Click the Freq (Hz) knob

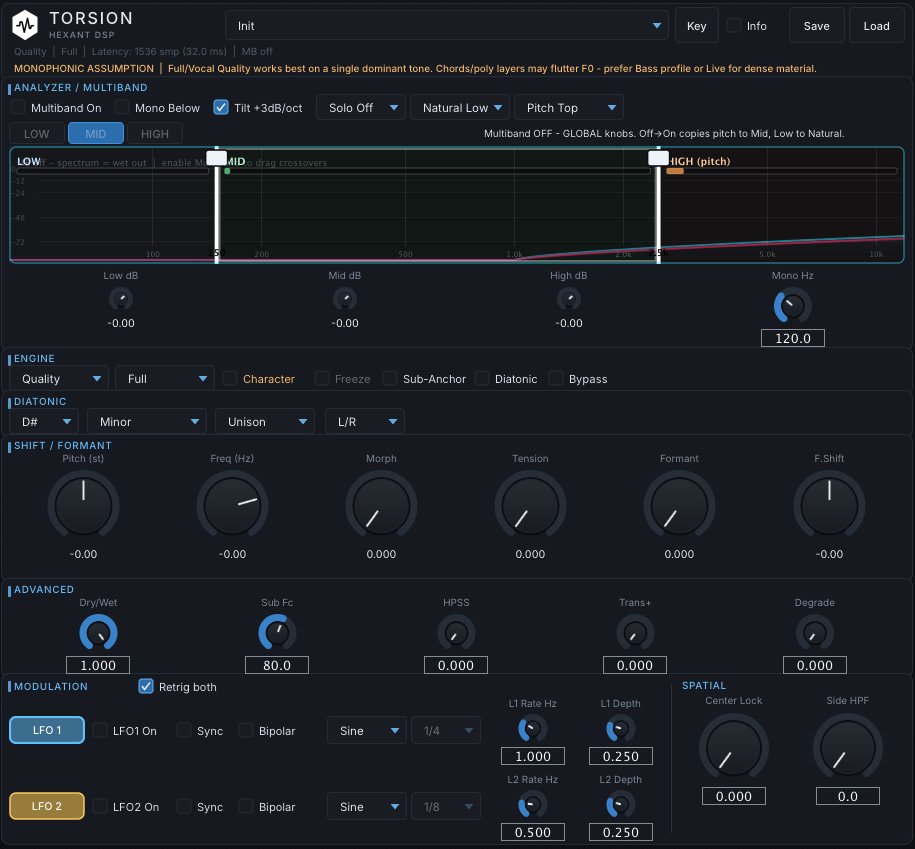(x=232, y=505)
